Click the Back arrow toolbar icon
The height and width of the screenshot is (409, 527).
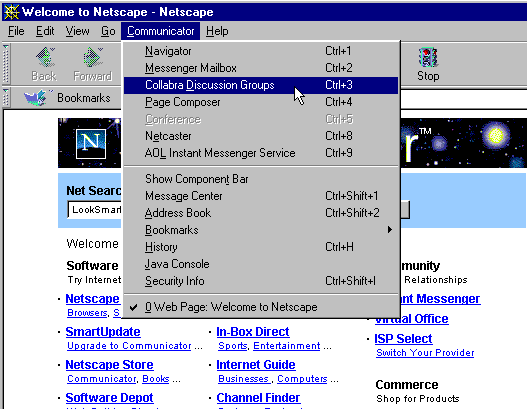point(45,57)
